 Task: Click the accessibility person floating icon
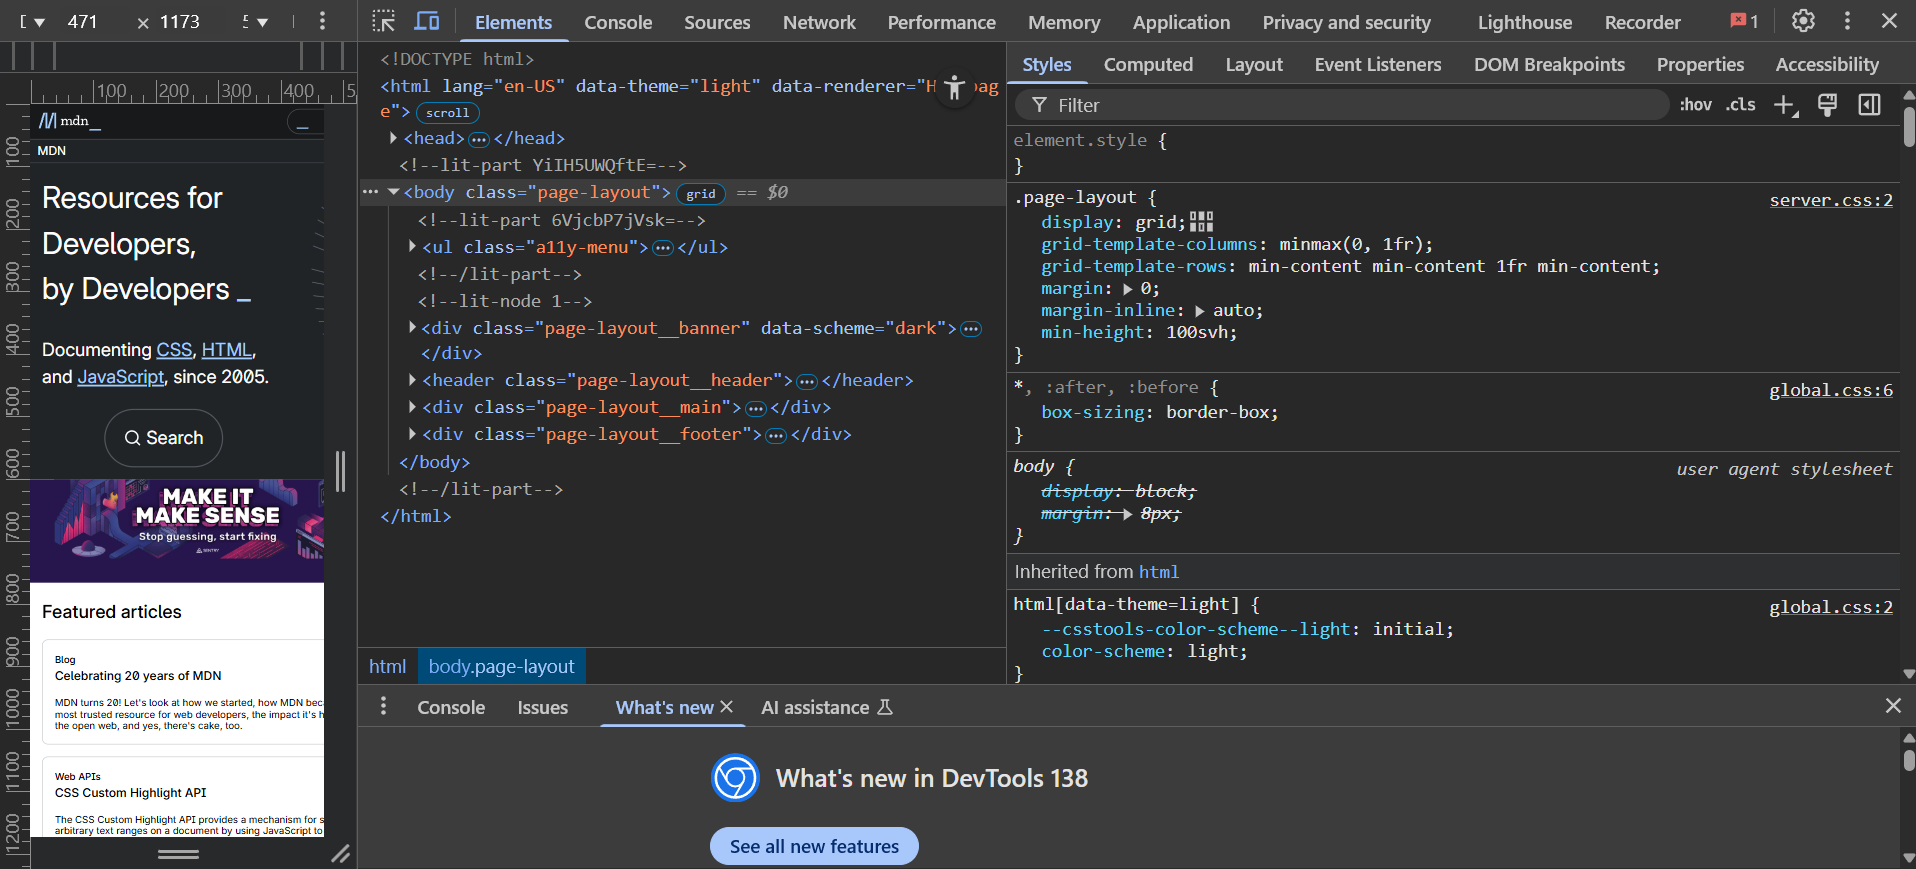[955, 88]
